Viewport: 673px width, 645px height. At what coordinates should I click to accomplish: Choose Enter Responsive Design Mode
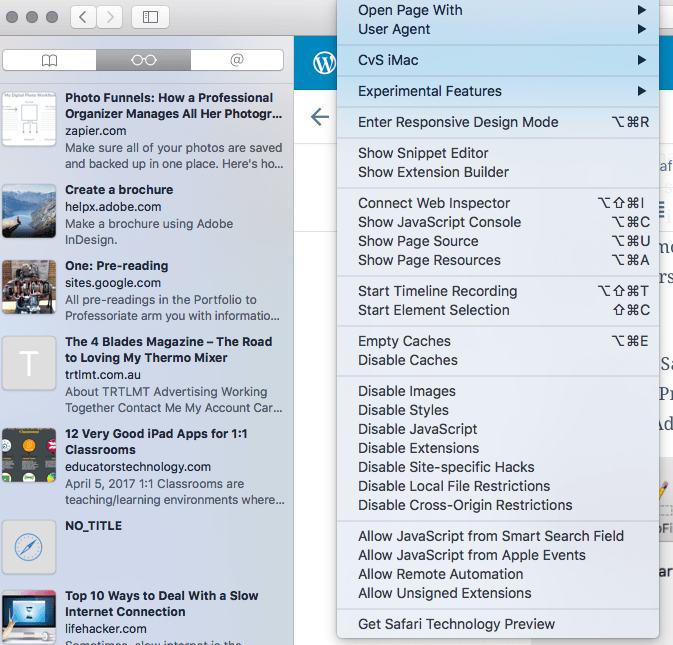point(458,122)
